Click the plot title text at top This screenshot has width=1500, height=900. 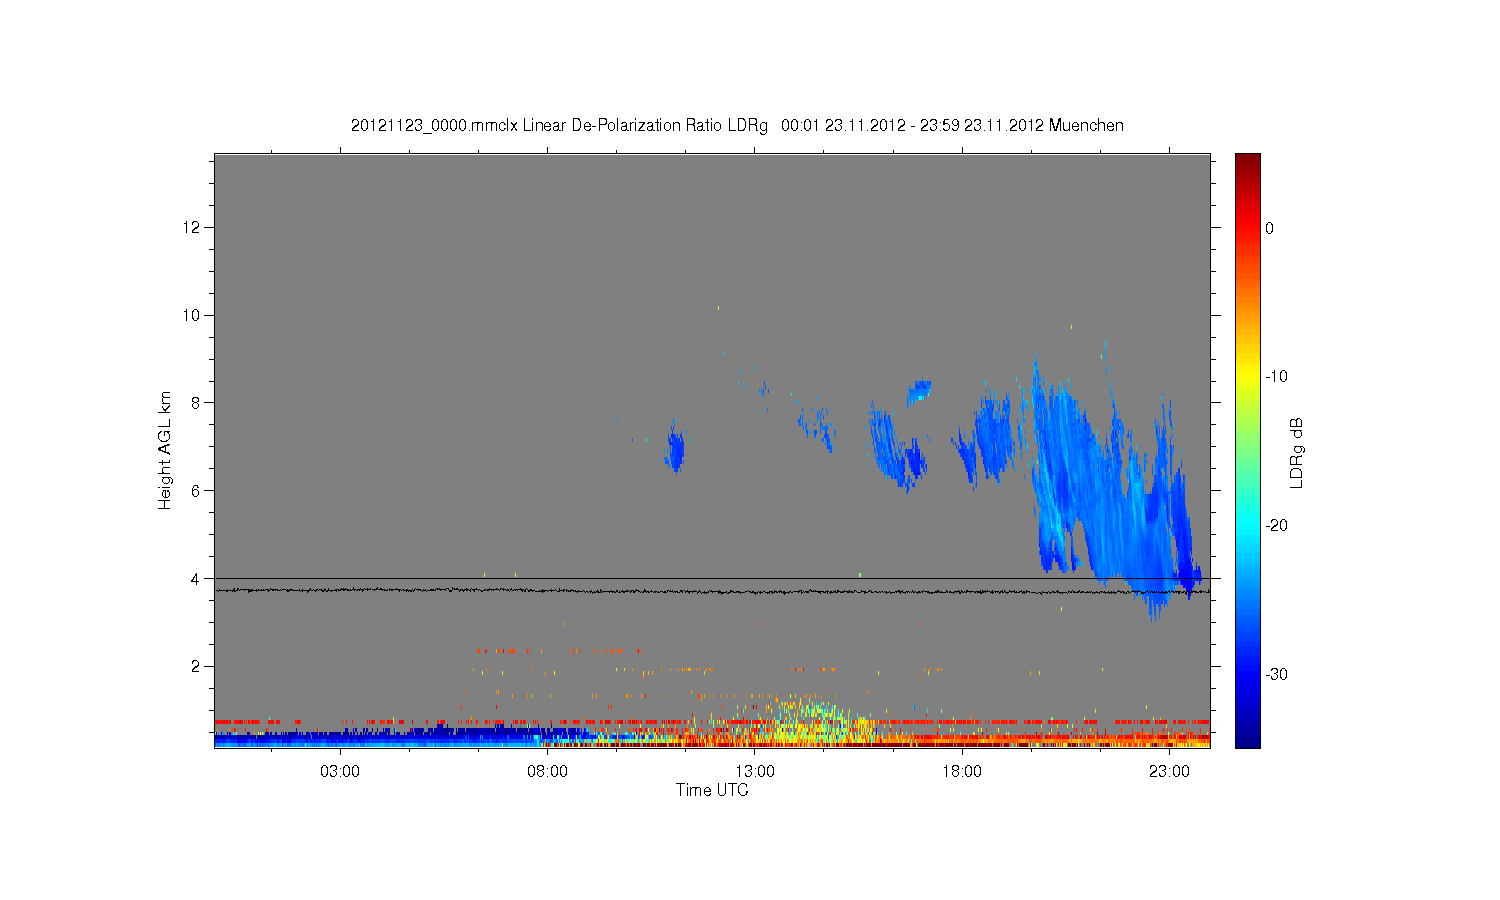pyautogui.click(x=737, y=126)
